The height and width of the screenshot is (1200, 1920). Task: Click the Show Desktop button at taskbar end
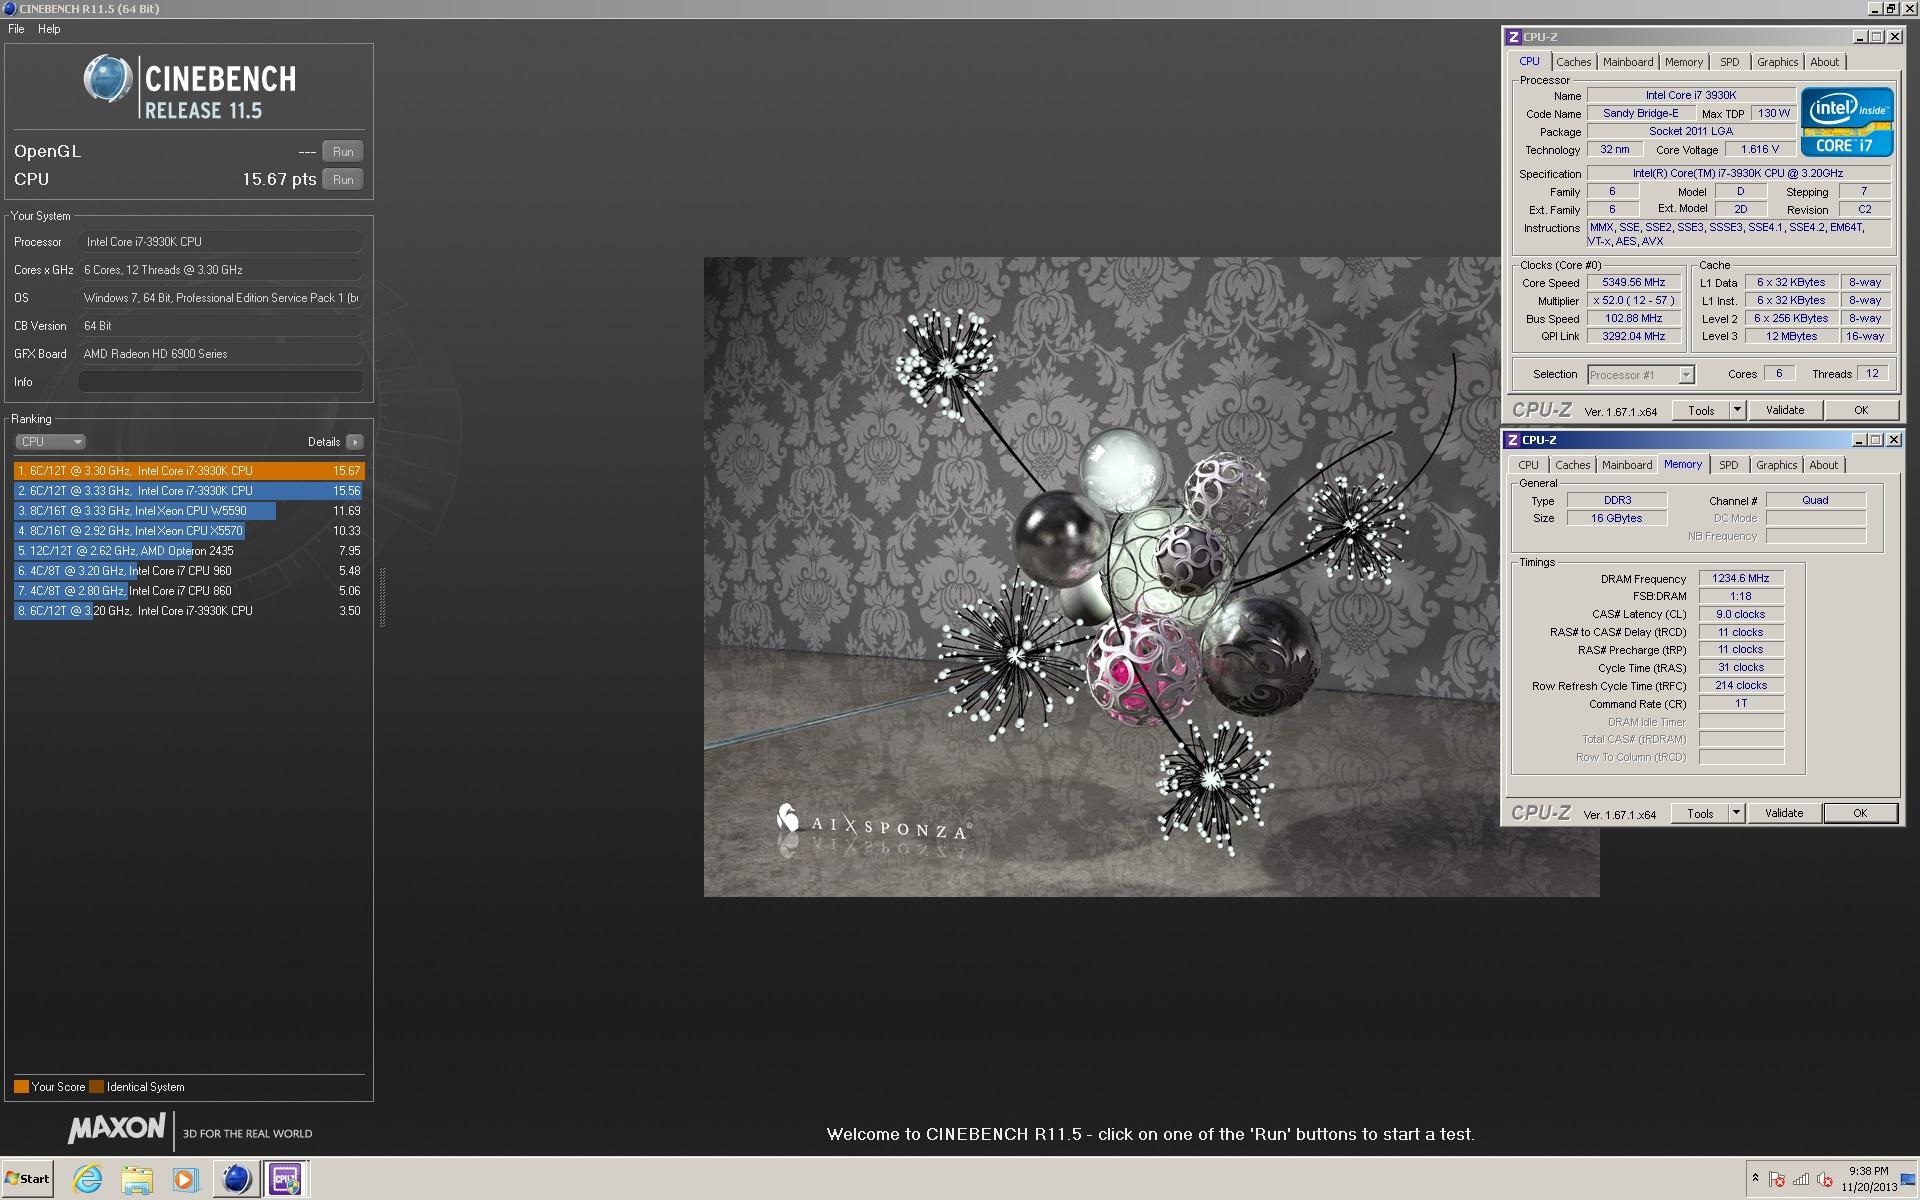coord(1910,1180)
